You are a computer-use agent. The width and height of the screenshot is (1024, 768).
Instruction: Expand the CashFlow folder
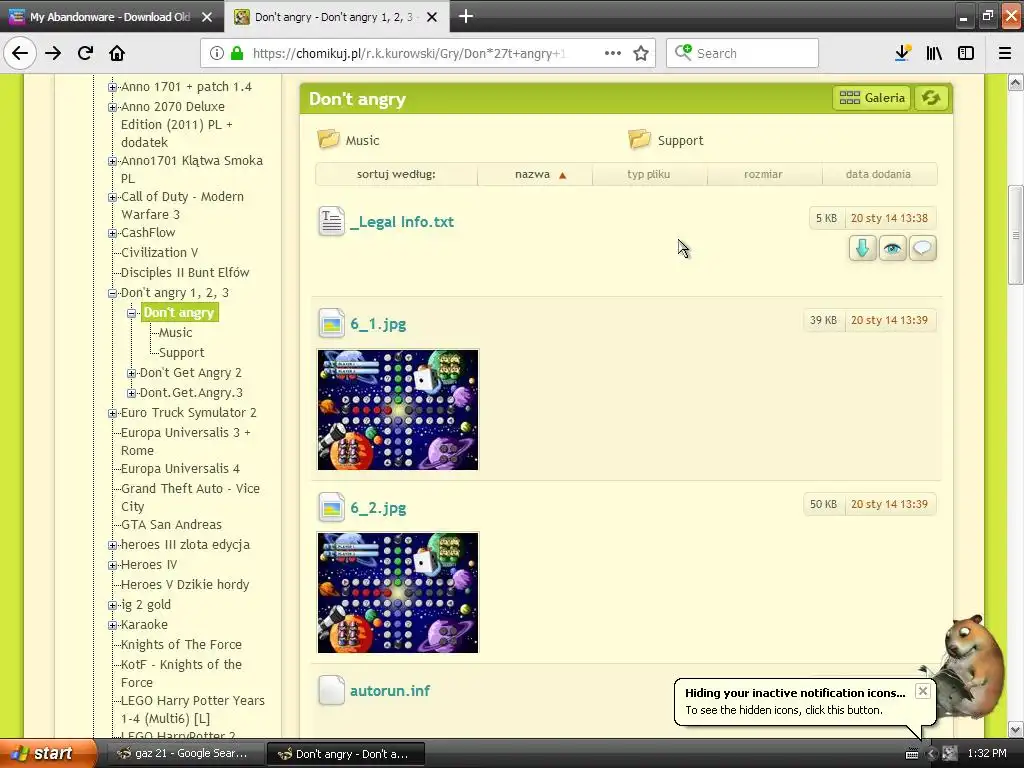112,233
